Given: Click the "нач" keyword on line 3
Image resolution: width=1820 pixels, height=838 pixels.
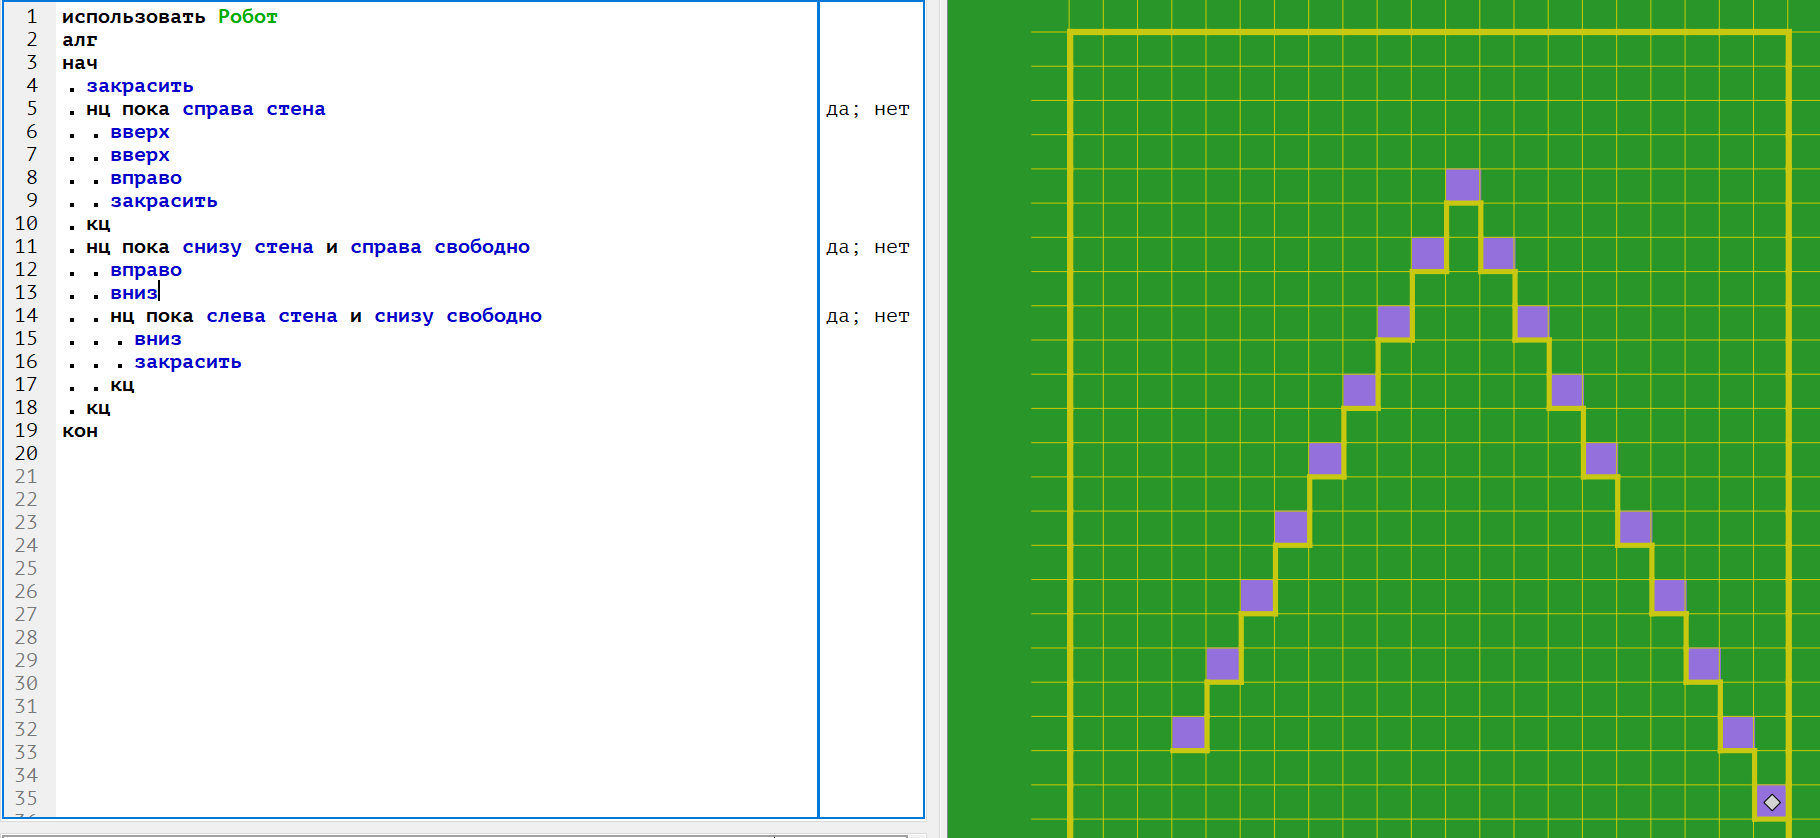Looking at the screenshot, I should click(79, 63).
